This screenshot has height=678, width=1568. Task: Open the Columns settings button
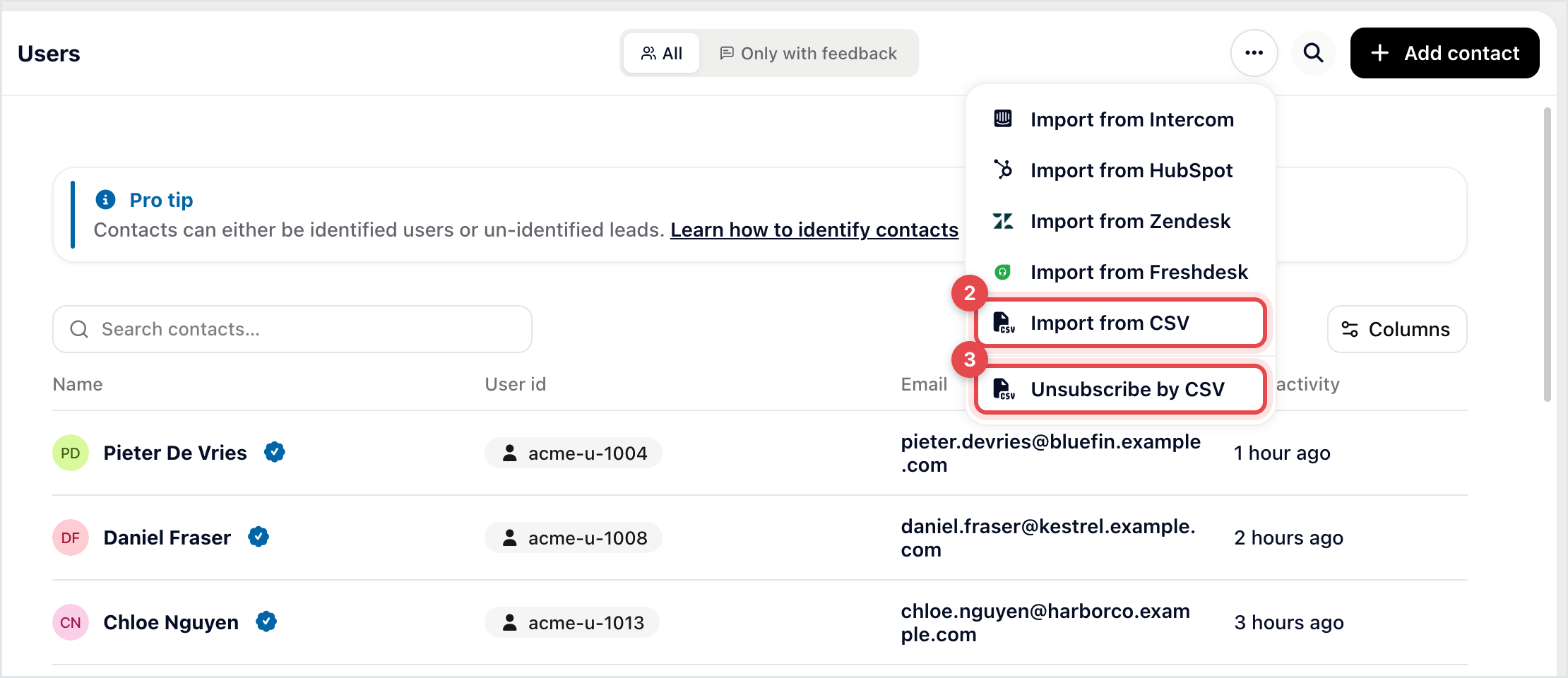click(x=1397, y=329)
